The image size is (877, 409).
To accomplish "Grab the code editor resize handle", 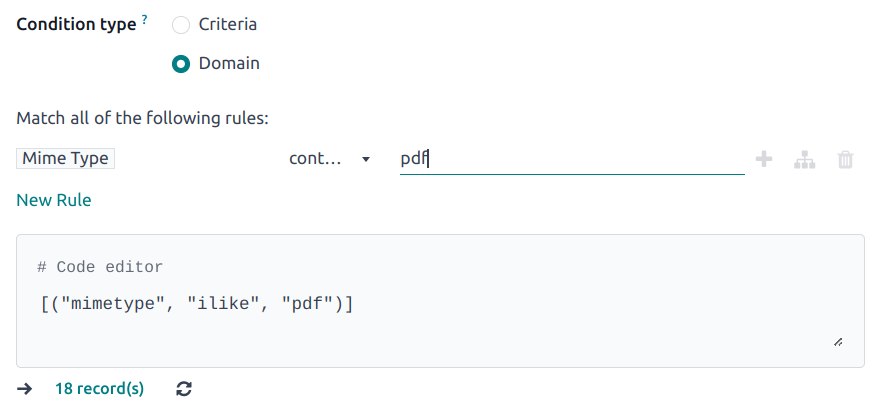I will (x=837, y=342).
